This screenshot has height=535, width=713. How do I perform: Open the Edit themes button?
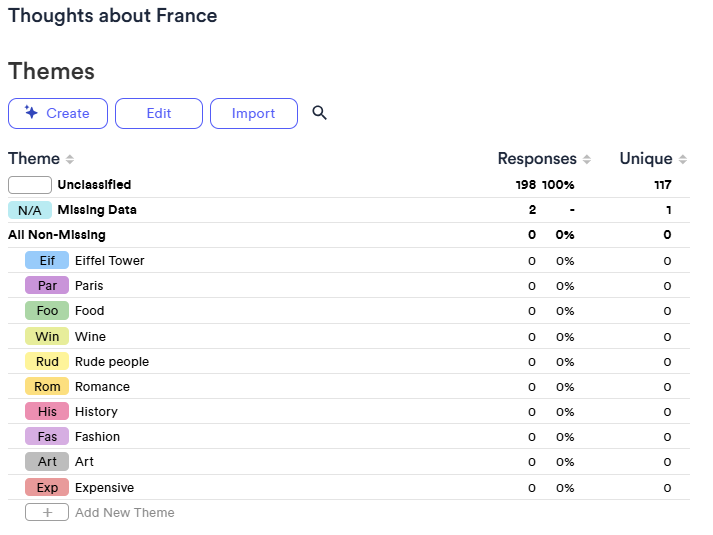[159, 113]
